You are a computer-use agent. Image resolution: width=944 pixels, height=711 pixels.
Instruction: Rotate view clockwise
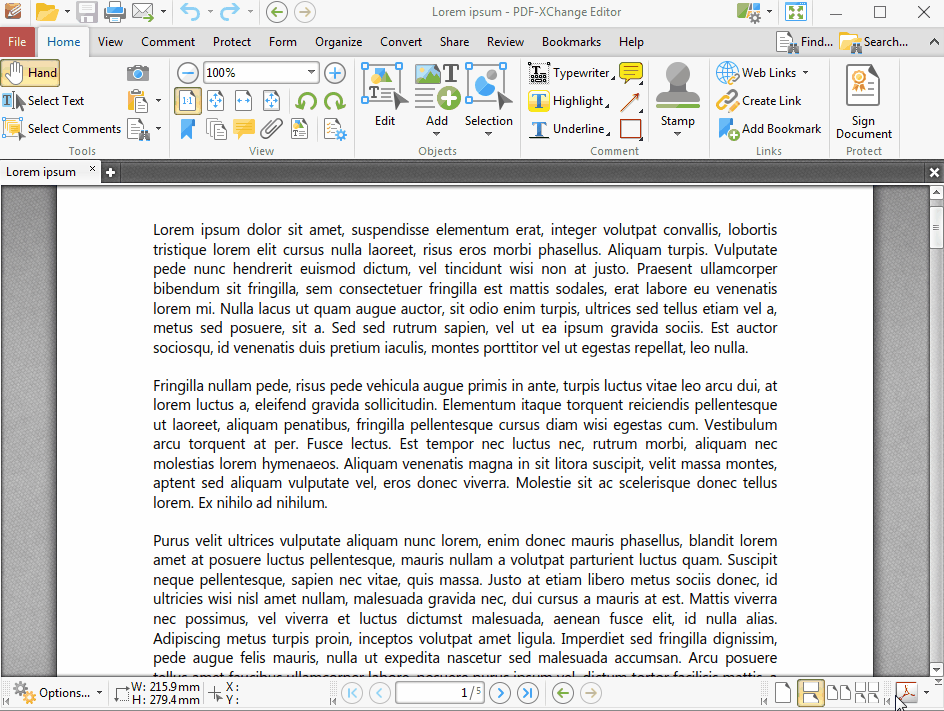334,101
